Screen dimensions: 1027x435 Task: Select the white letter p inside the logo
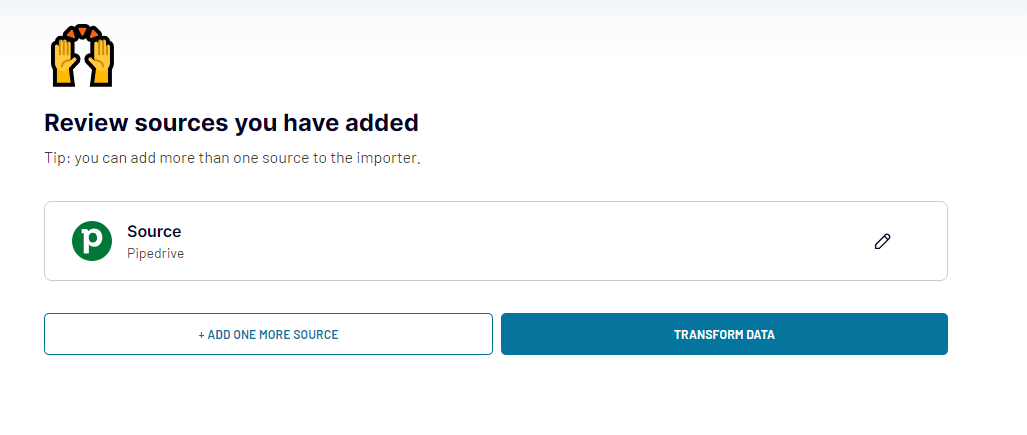pyautogui.click(x=93, y=242)
